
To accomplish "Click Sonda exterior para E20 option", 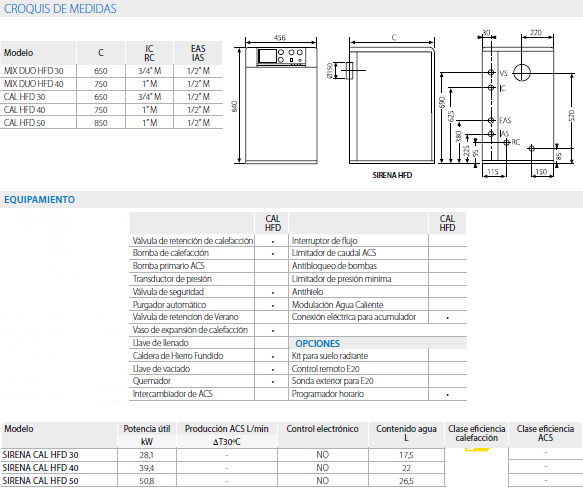I will tap(378, 381).
